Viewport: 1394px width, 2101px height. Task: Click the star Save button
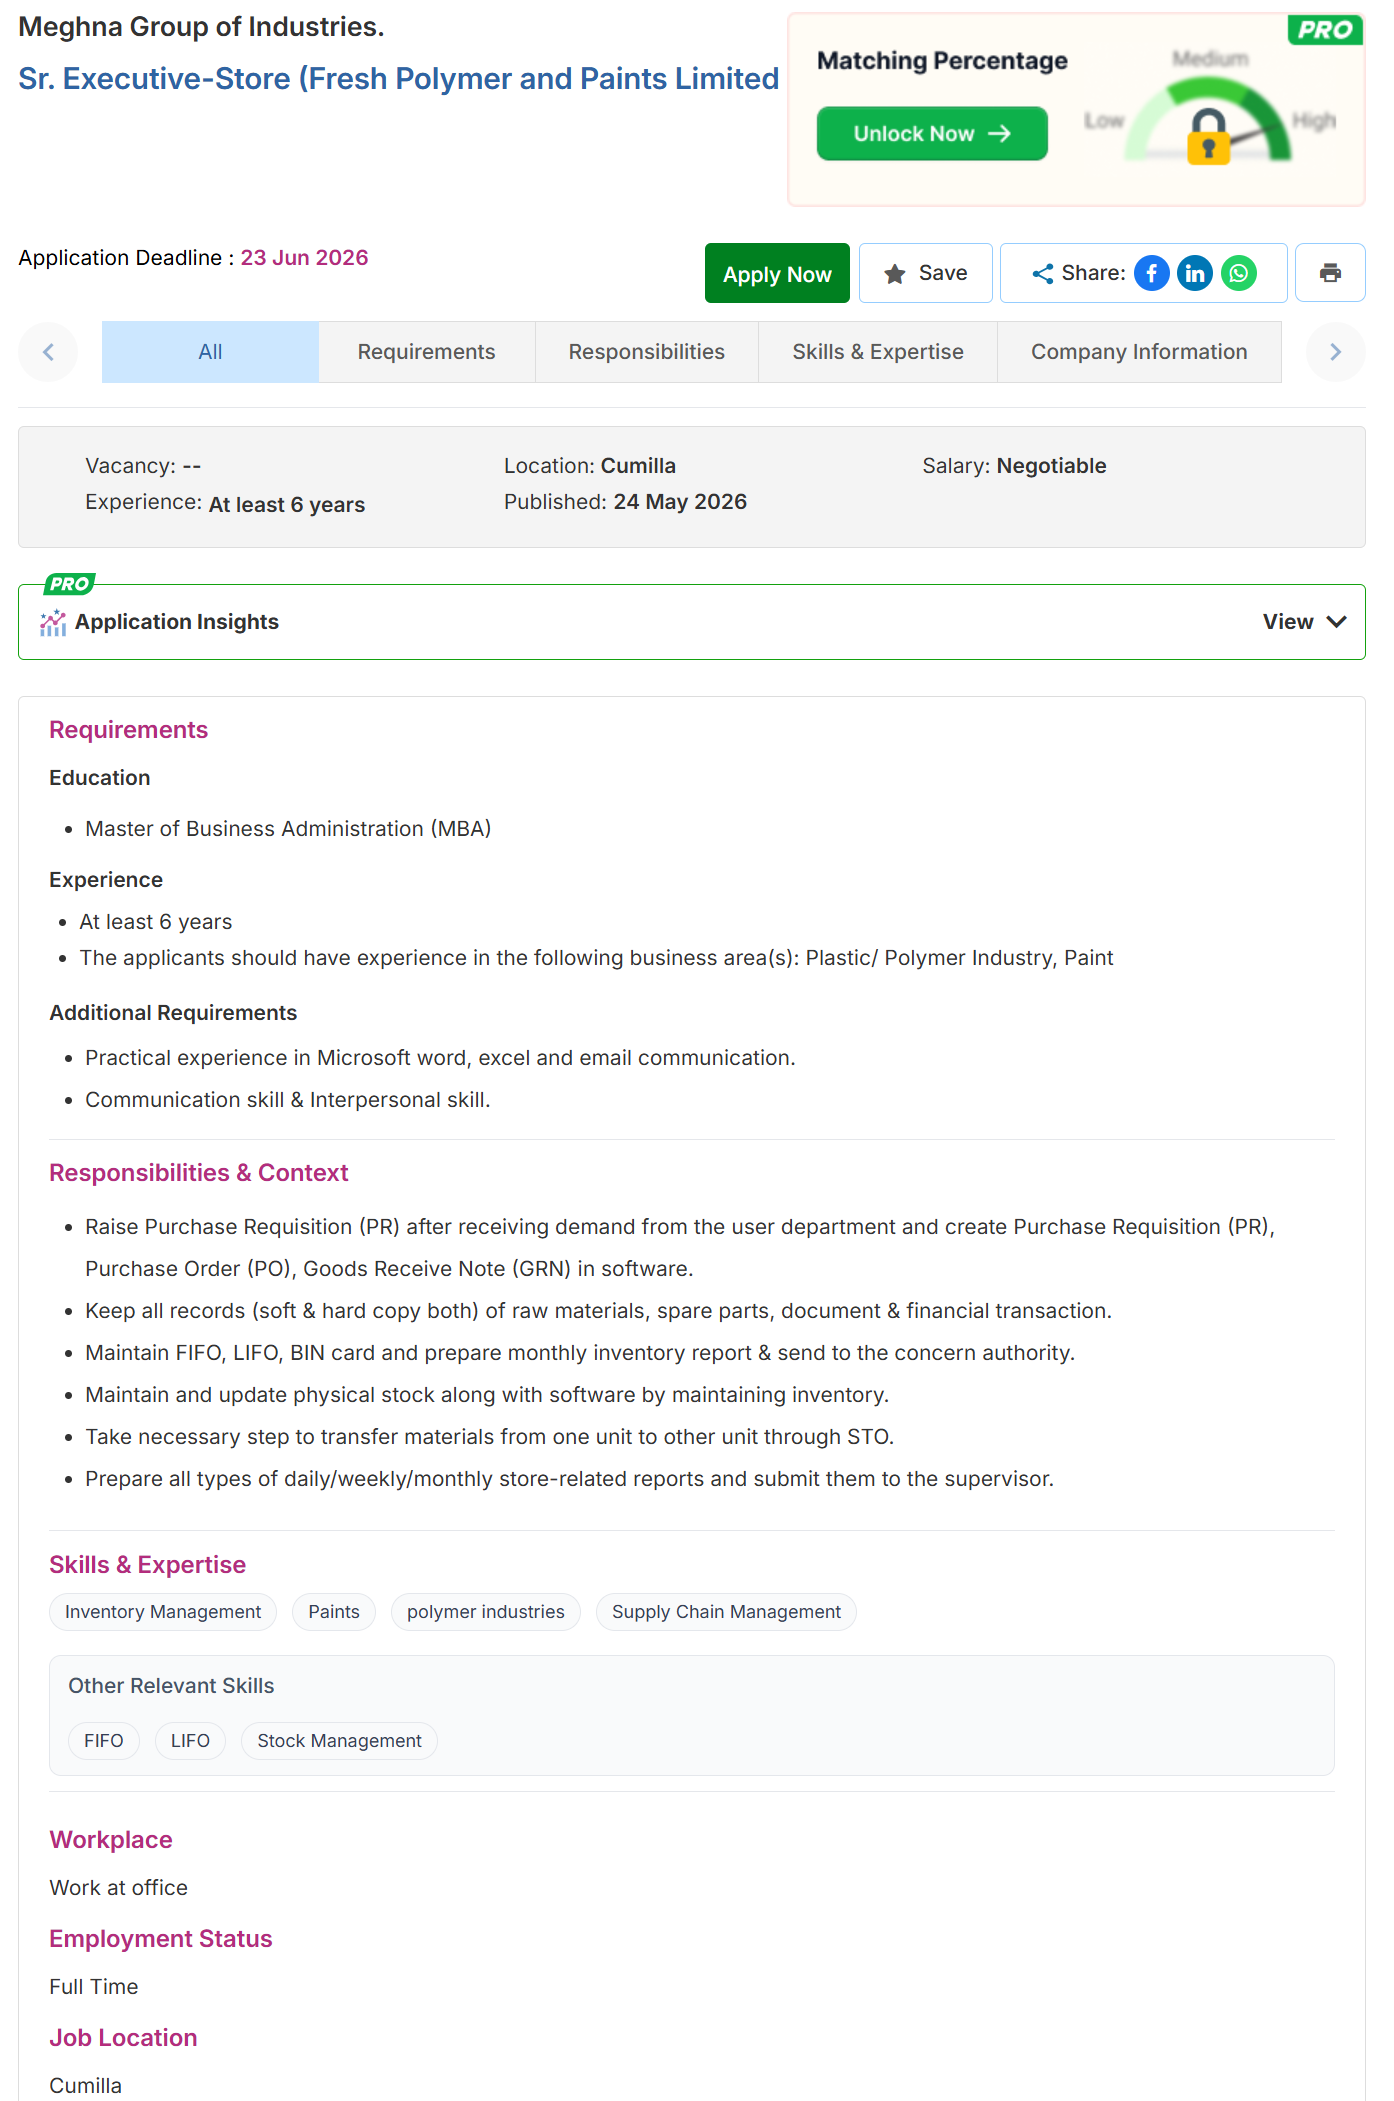[x=926, y=273]
